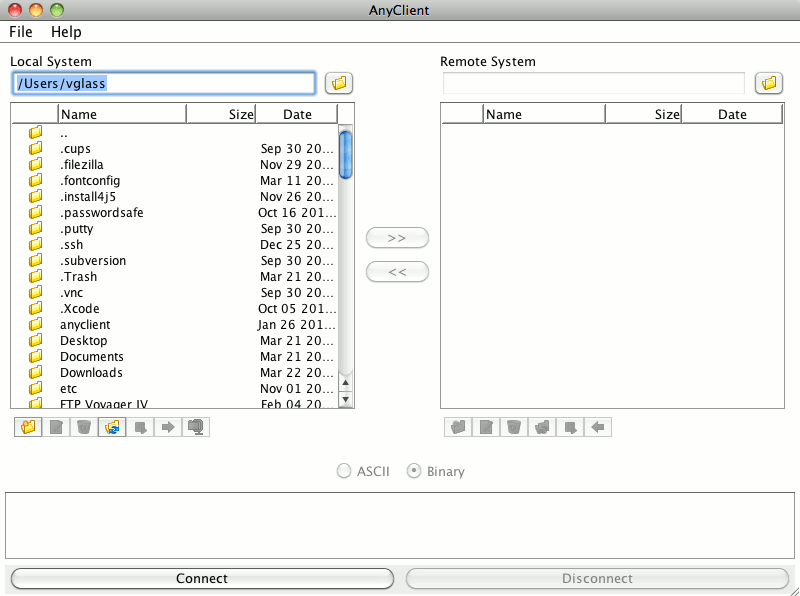Click the Connect button
The image size is (800, 596).
click(x=202, y=578)
